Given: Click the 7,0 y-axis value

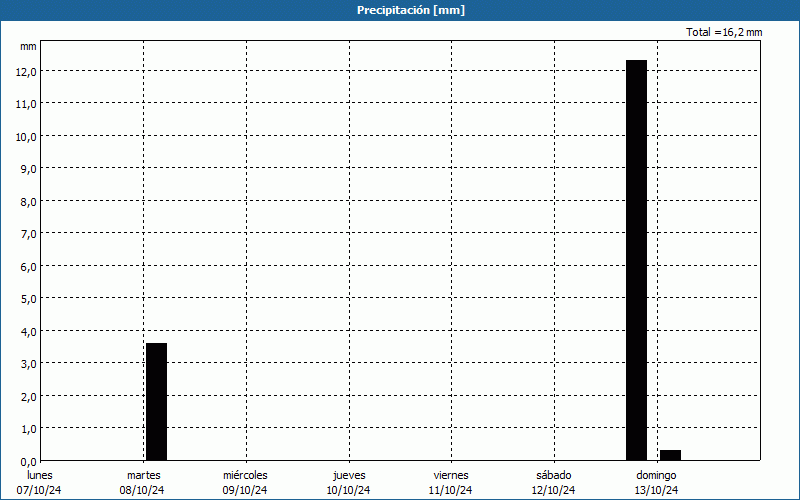Looking at the screenshot, I should pos(29,234).
